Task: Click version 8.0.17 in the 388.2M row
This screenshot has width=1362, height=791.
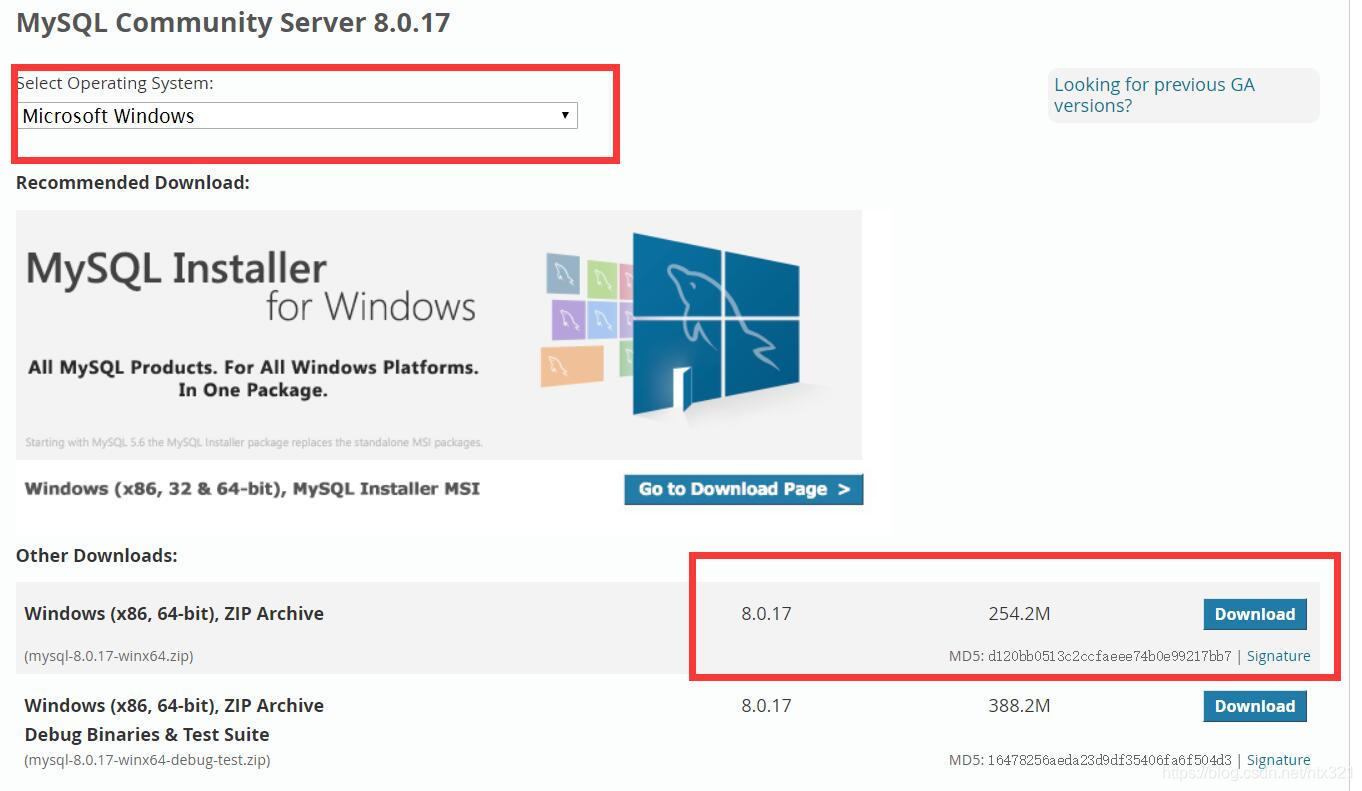Action: pyautogui.click(x=766, y=706)
